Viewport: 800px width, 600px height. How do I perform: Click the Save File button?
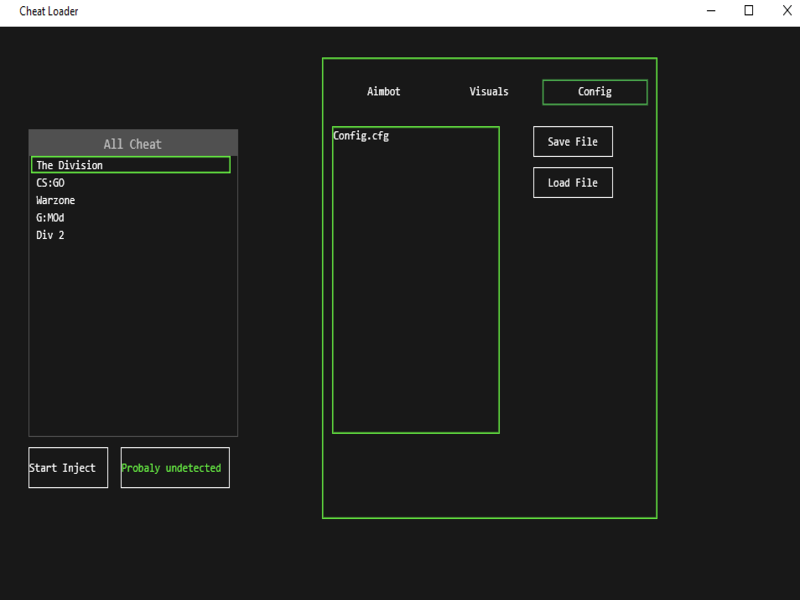click(x=573, y=141)
